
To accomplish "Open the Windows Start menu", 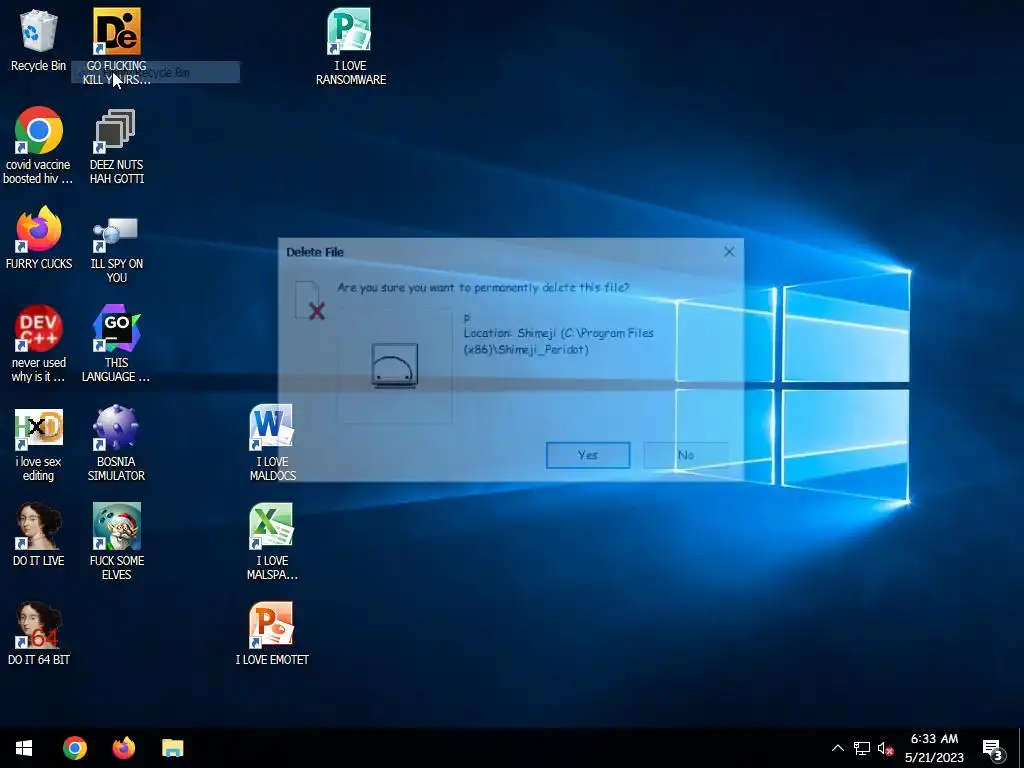I will 24,748.
